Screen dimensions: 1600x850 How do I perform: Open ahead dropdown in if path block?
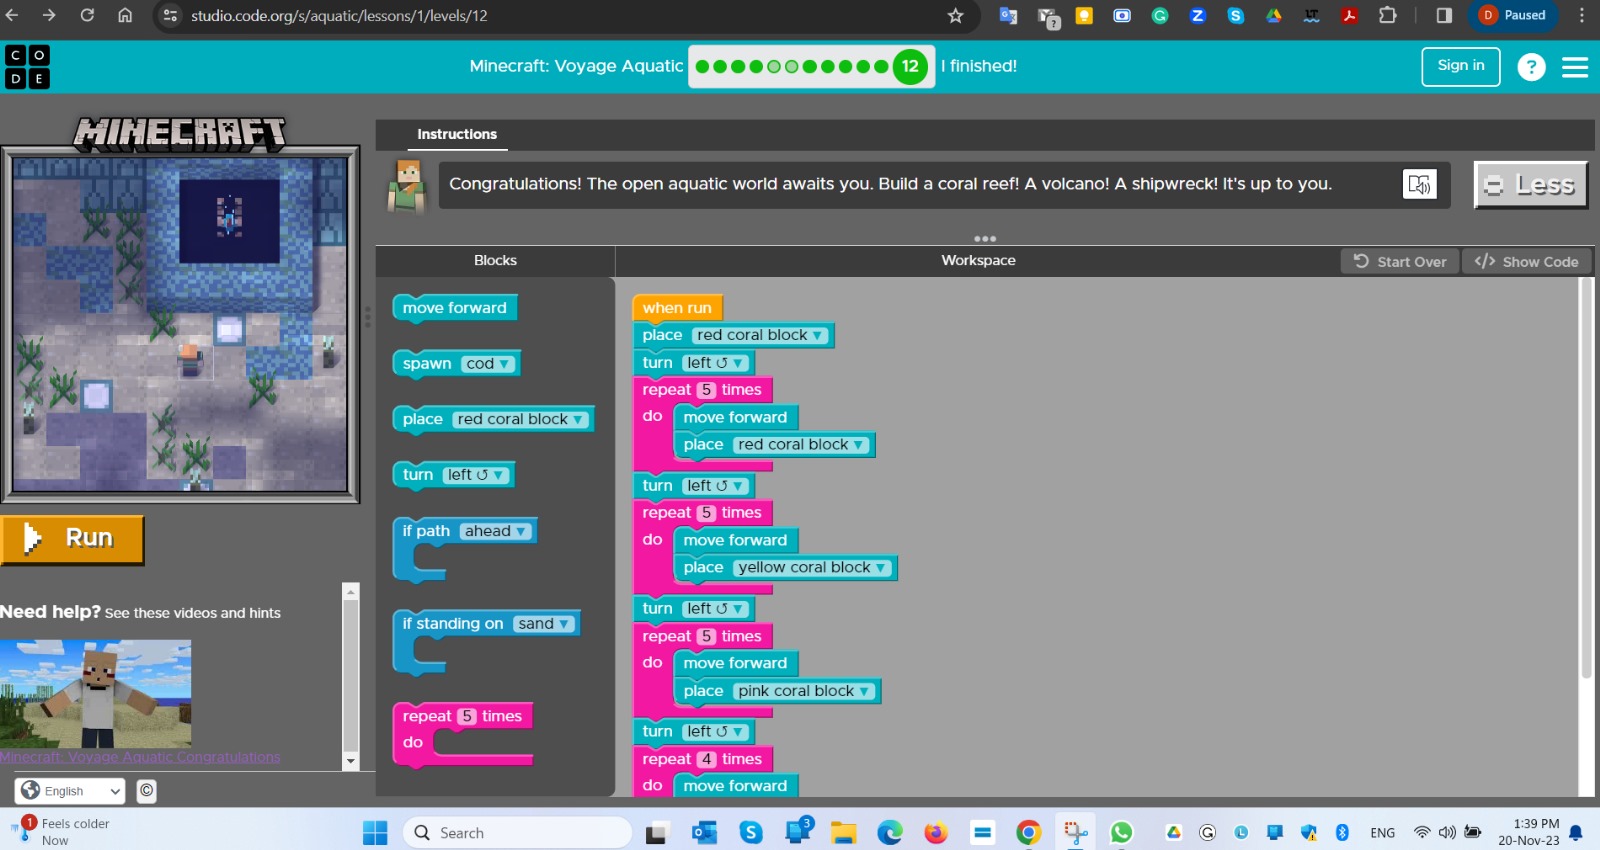pos(496,531)
